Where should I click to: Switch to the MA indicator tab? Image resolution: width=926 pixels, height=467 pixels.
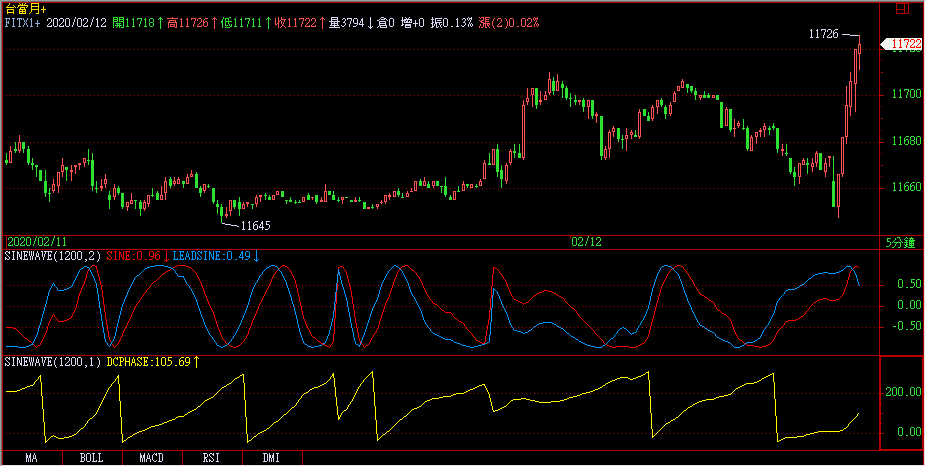pos(32,458)
